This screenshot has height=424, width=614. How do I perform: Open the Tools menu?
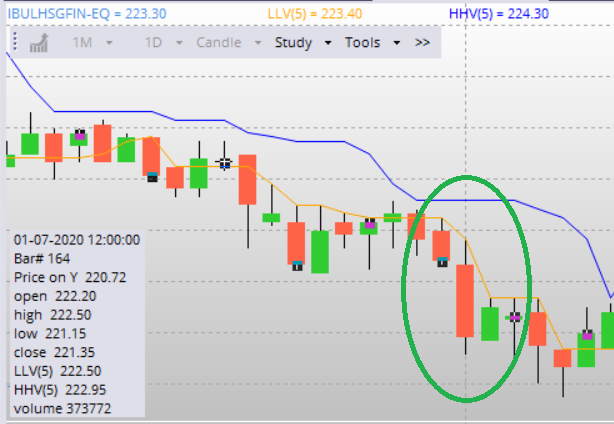coord(363,42)
